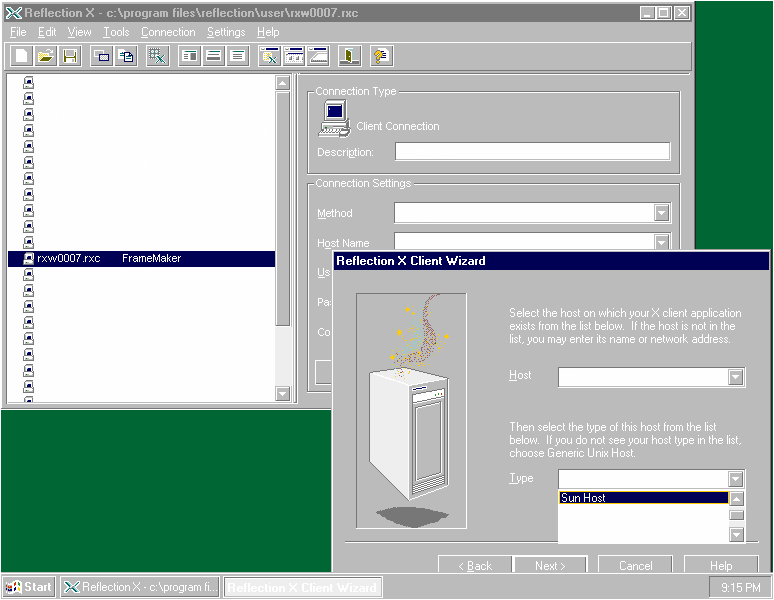This screenshot has height=600, width=774.
Task: Click the X selection grid toolbar icon
Action: tap(157, 56)
